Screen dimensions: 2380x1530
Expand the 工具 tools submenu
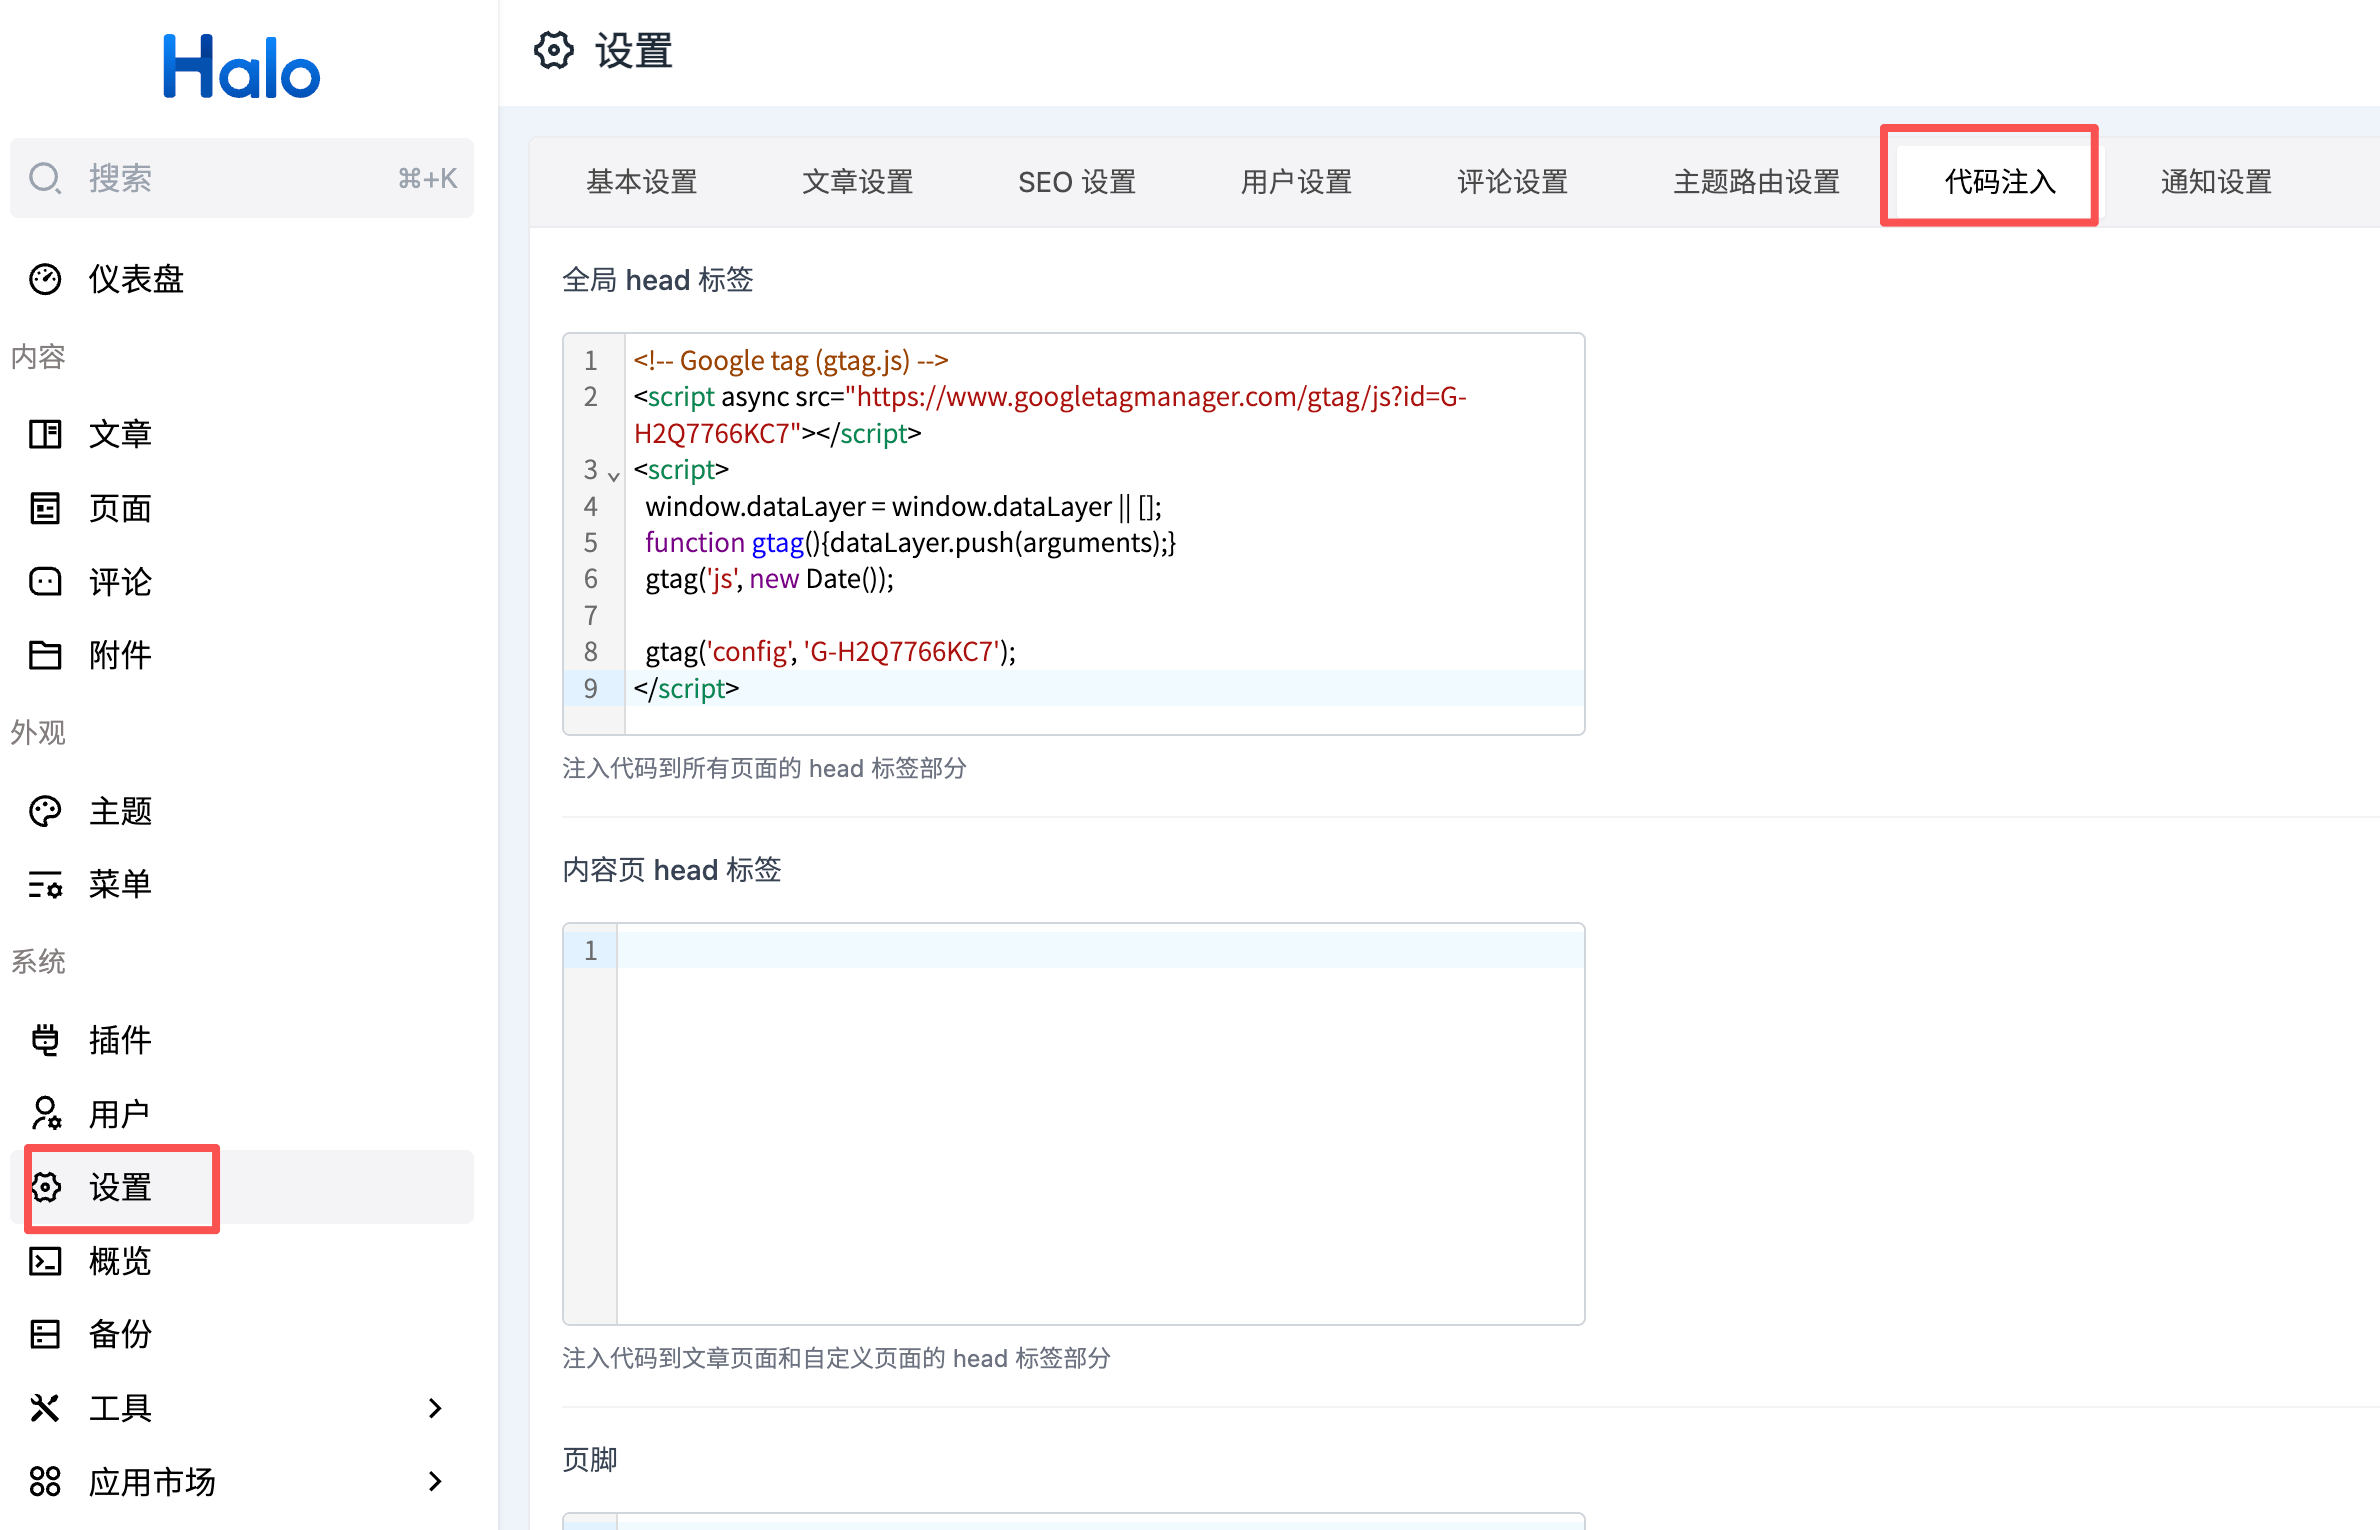[435, 1408]
